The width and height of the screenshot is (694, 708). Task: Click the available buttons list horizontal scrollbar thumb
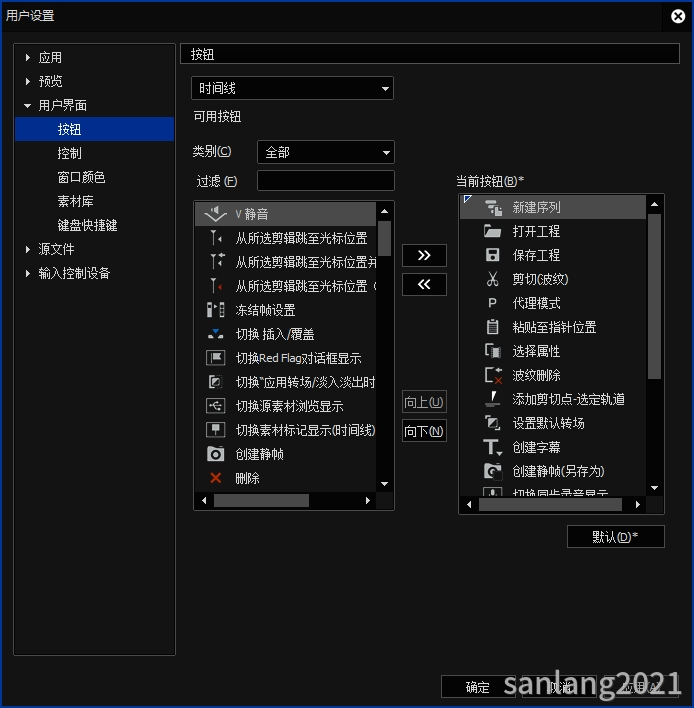pyautogui.click(x=261, y=500)
